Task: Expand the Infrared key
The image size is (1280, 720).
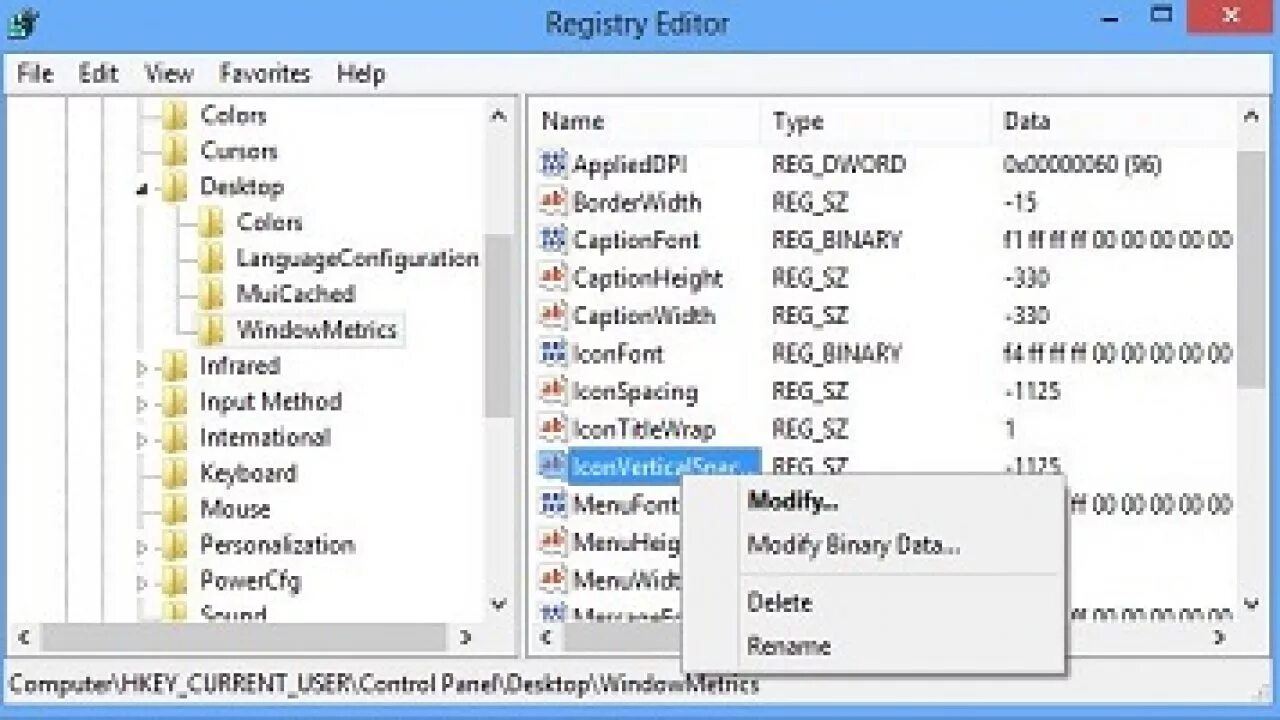Action: click(142, 368)
